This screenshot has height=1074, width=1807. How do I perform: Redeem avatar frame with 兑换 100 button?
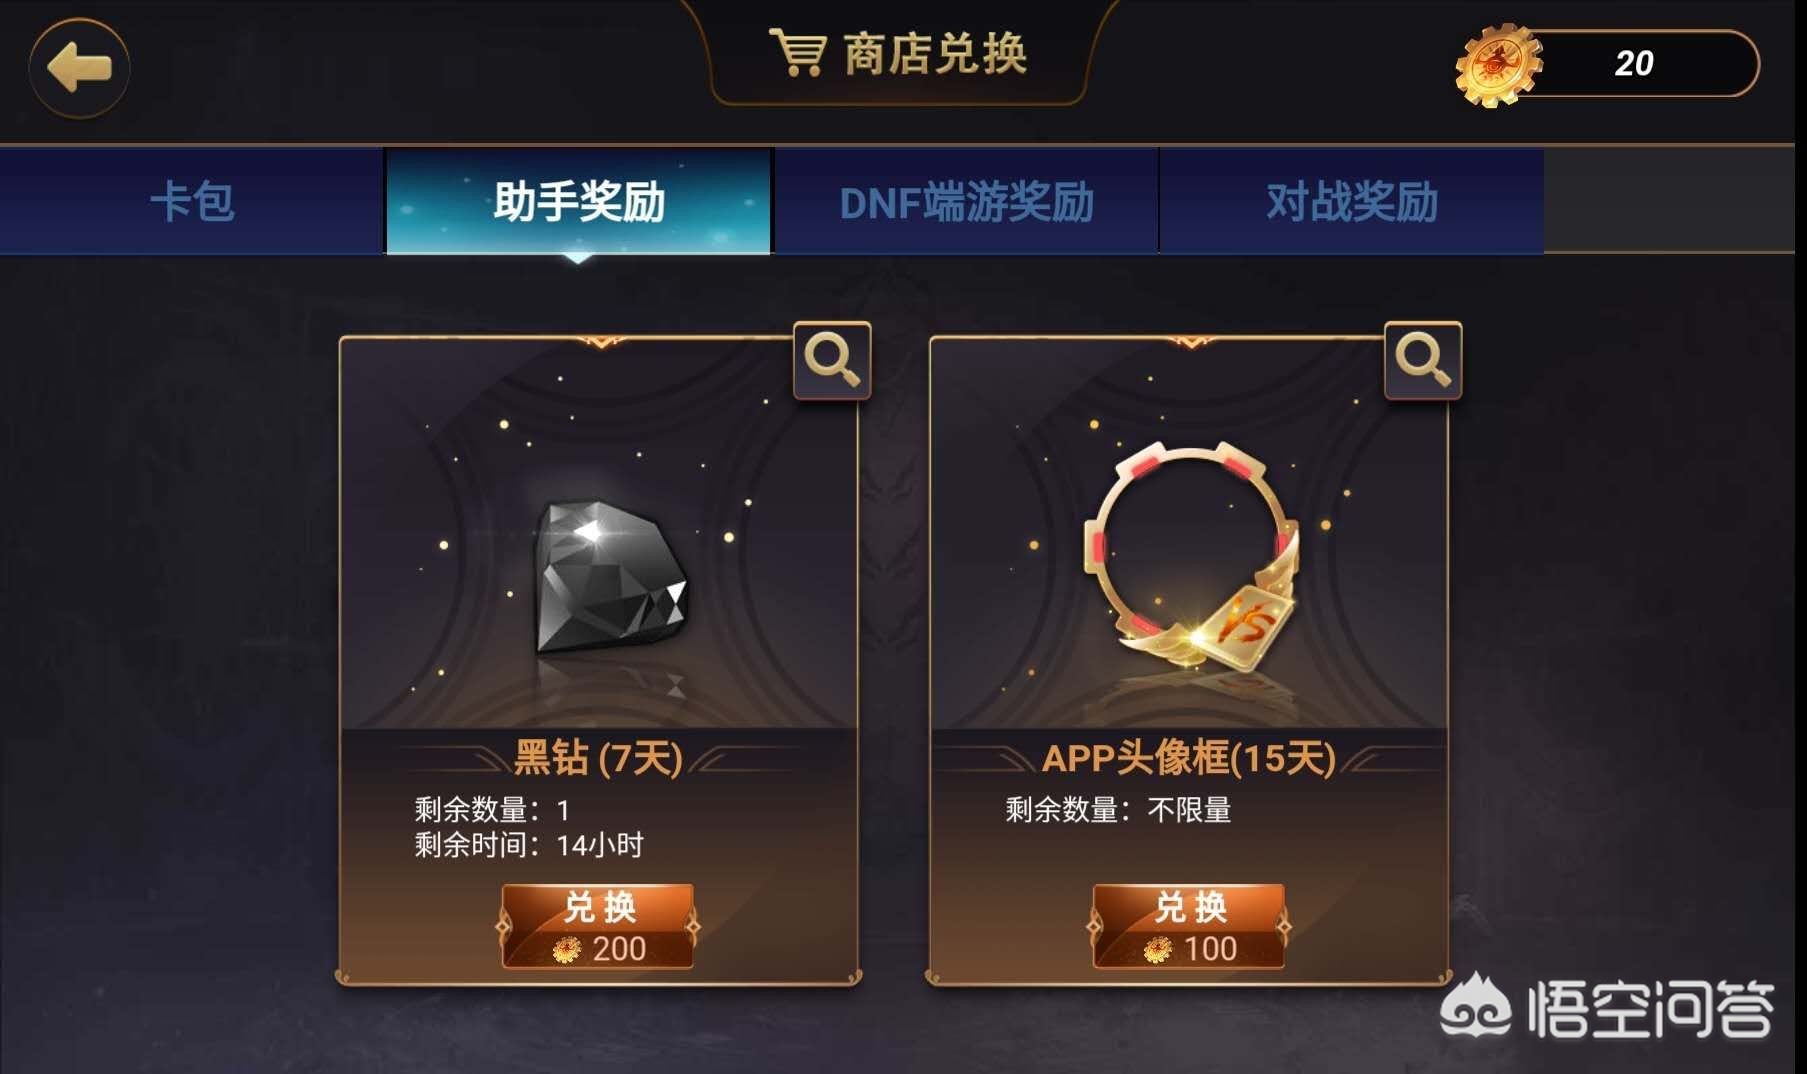pyautogui.click(x=1189, y=926)
